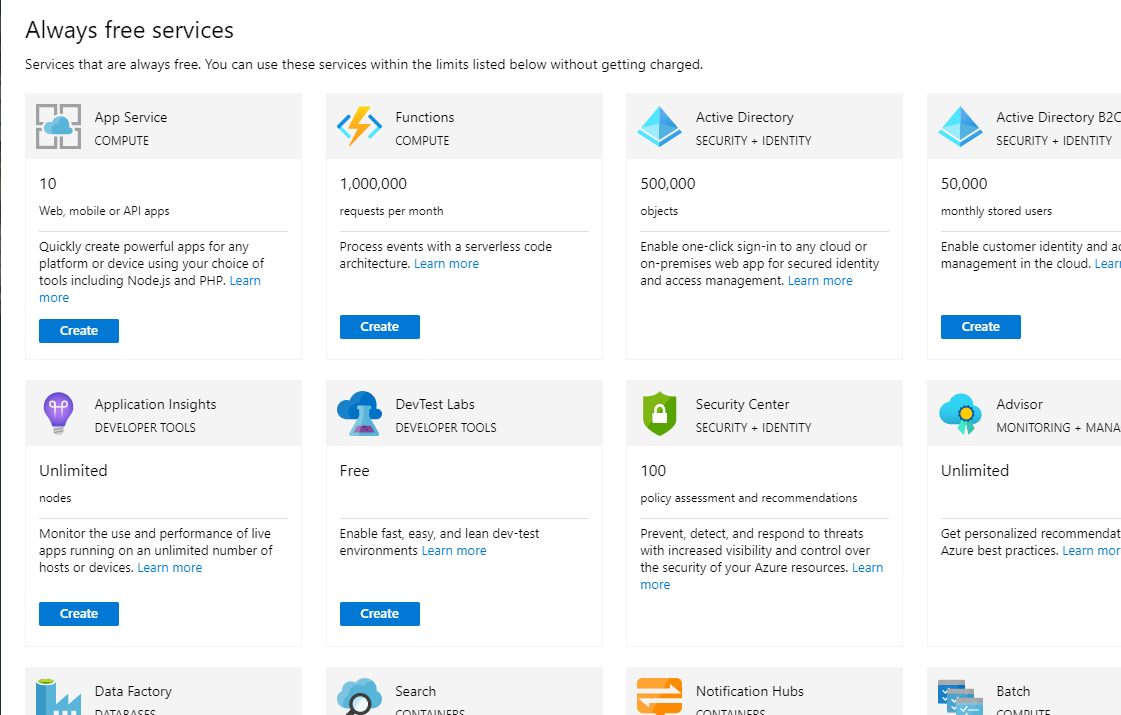Open Learn more link for Functions
1121x715 pixels.
pos(446,264)
